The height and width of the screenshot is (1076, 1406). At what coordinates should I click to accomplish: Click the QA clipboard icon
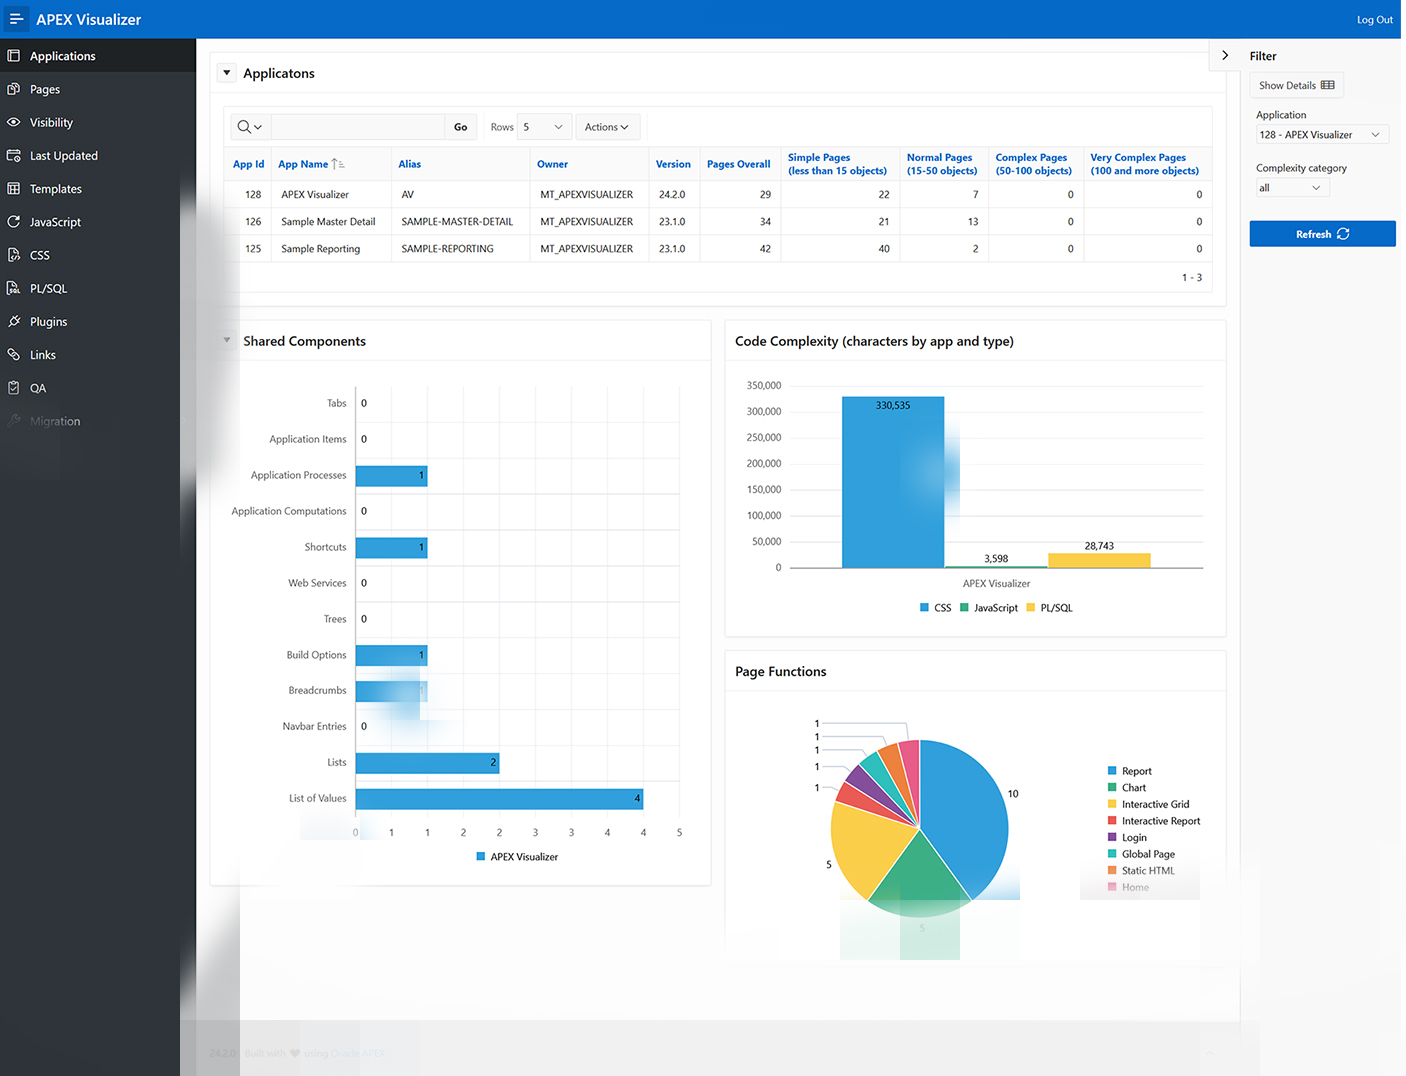click(14, 387)
